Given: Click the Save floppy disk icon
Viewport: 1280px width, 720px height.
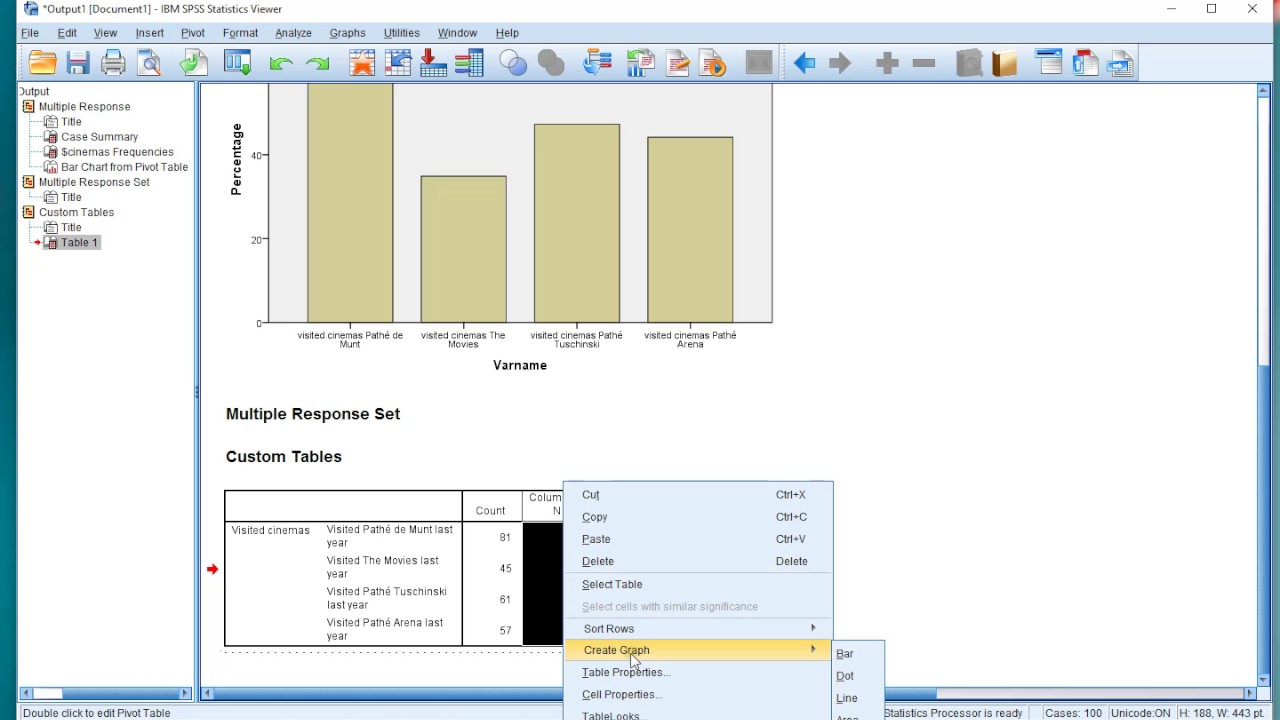Looking at the screenshot, I should pos(78,64).
